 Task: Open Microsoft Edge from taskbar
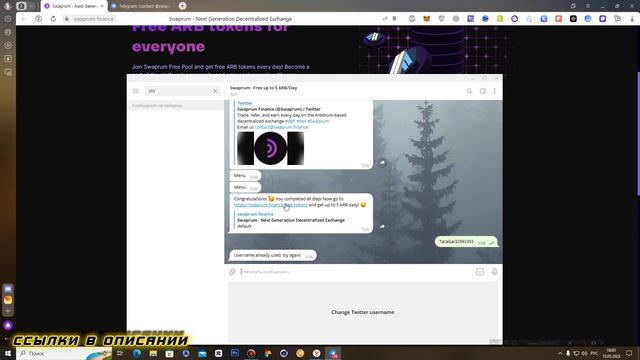137,353
